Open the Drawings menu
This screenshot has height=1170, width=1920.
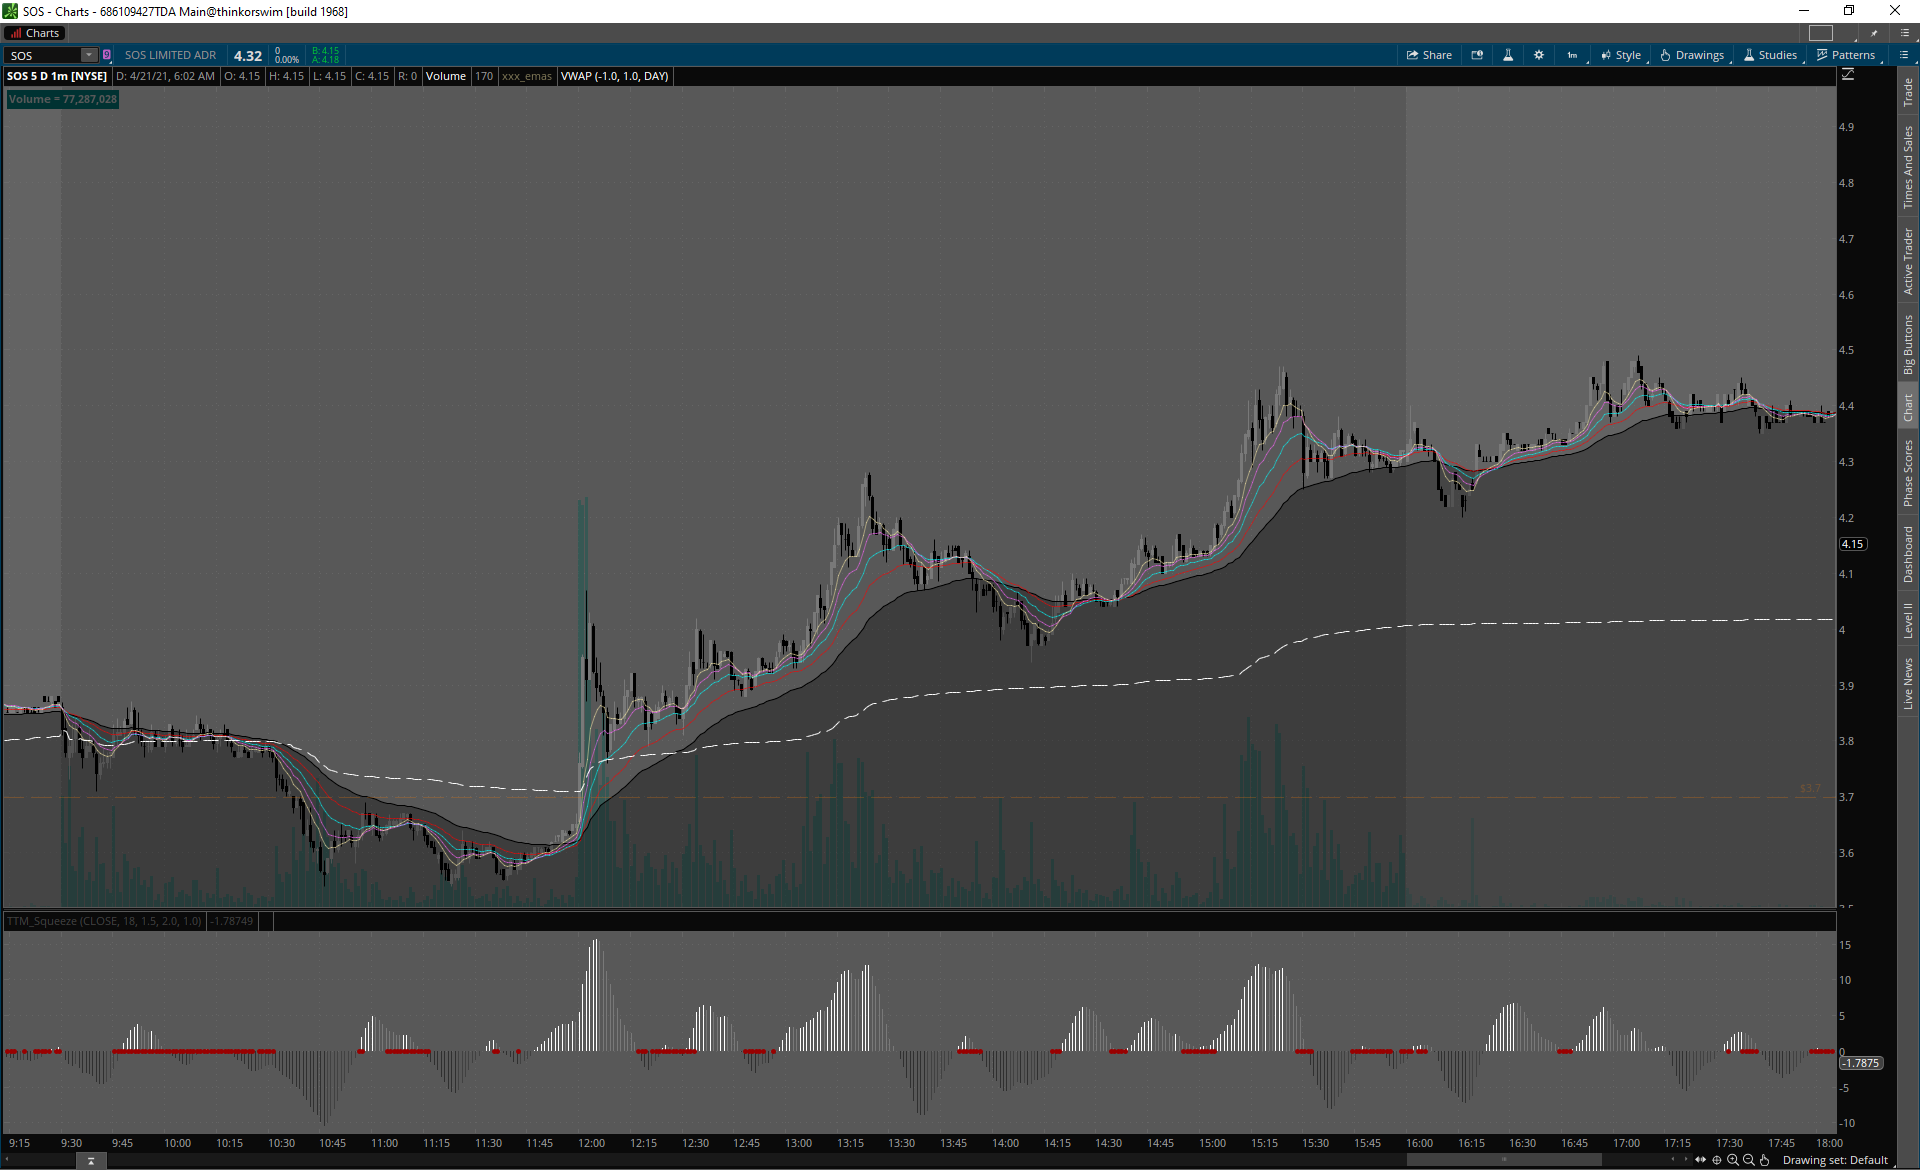(x=1692, y=55)
